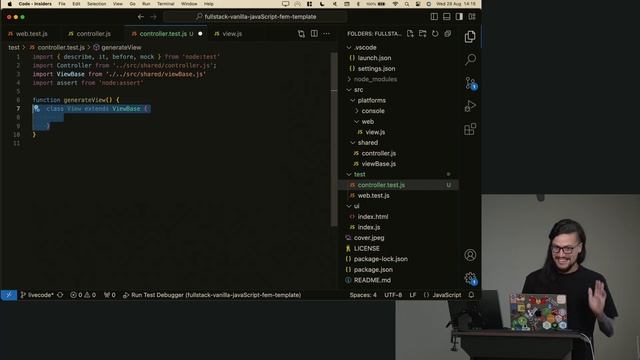Expand the console folder
Viewport: 640px width, 360px height.
click(x=357, y=111)
